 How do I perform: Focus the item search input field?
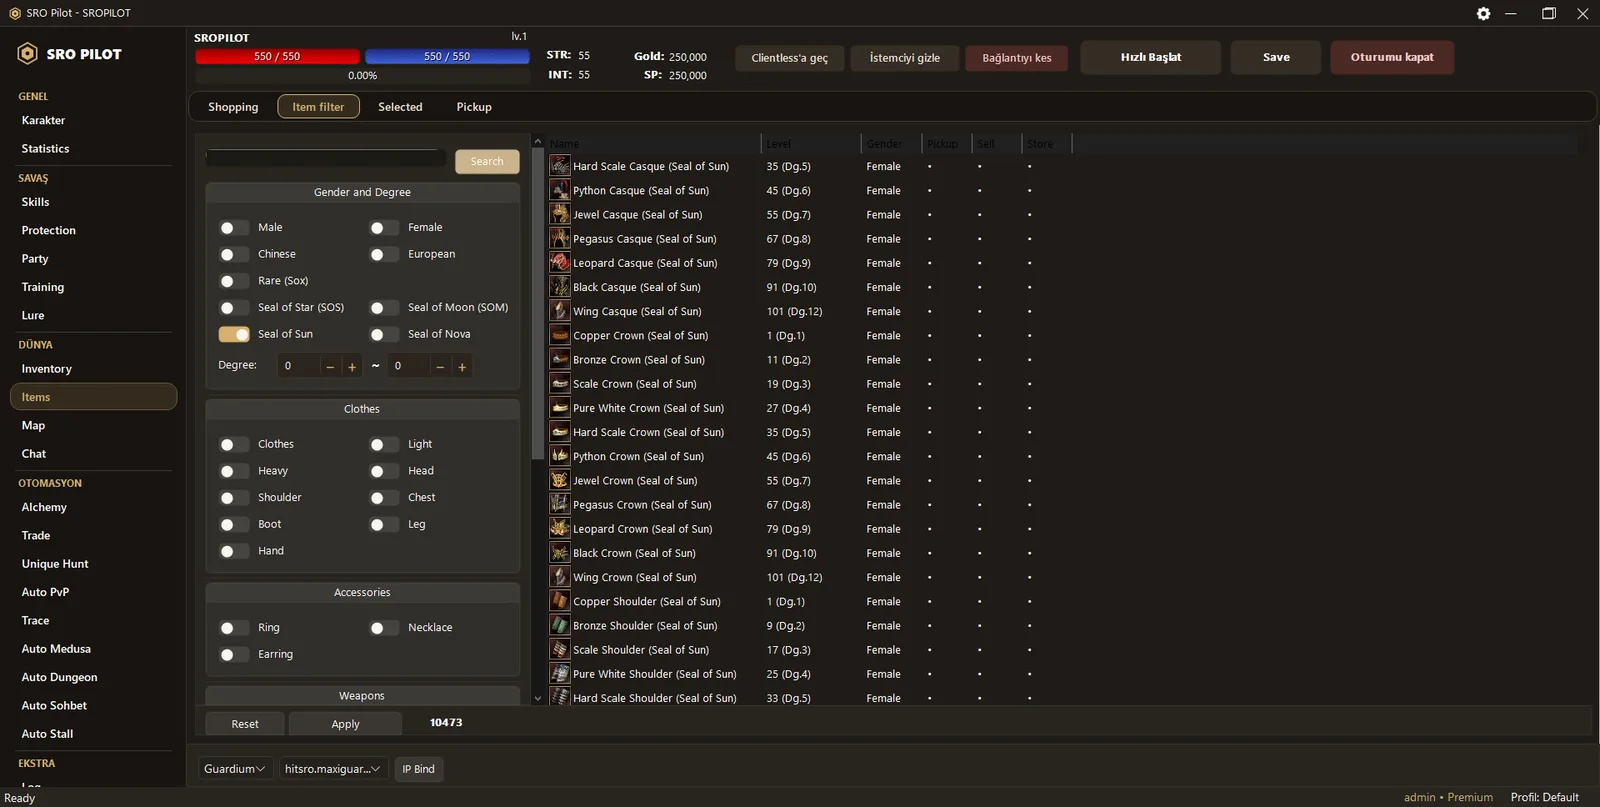coord(326,158)
